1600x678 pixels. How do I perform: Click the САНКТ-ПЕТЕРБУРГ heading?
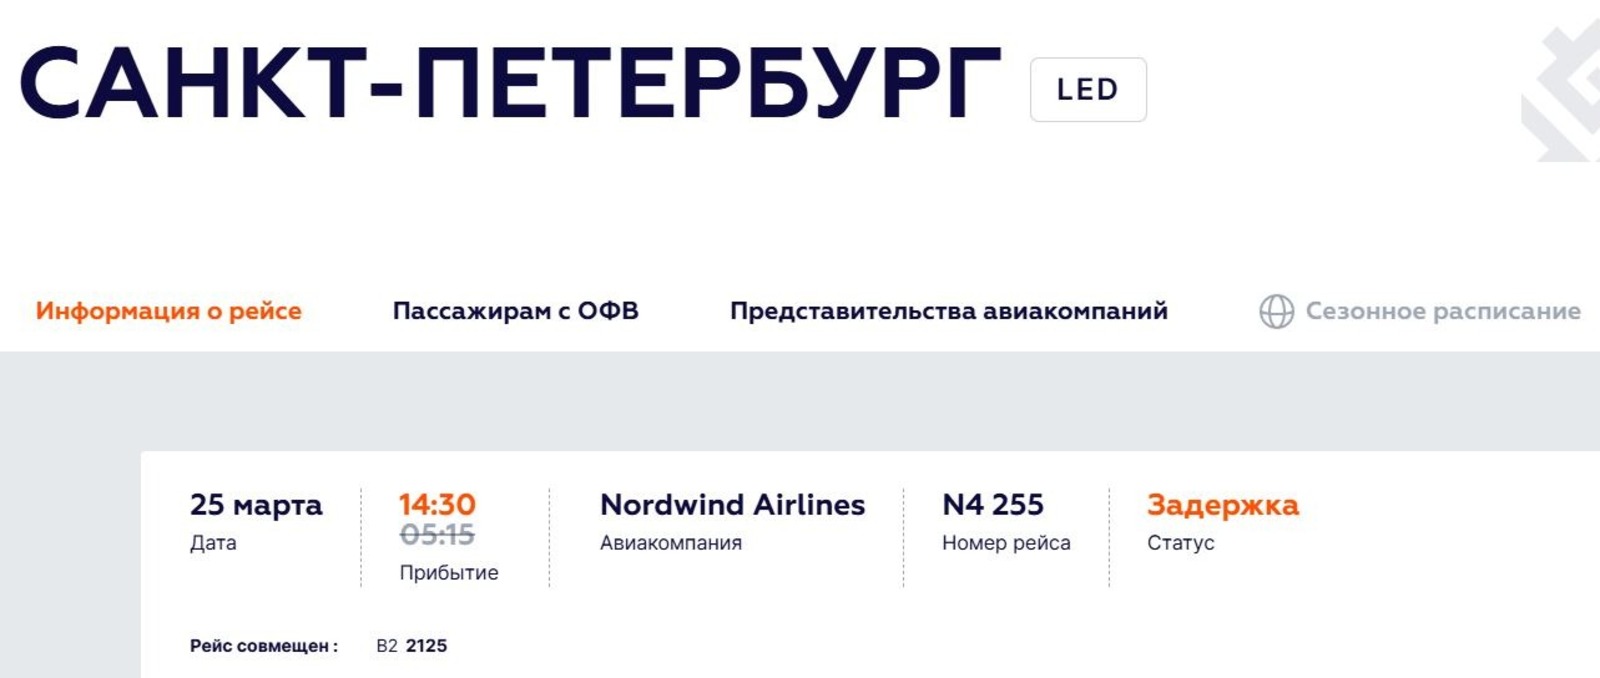(x=510, y=85)
